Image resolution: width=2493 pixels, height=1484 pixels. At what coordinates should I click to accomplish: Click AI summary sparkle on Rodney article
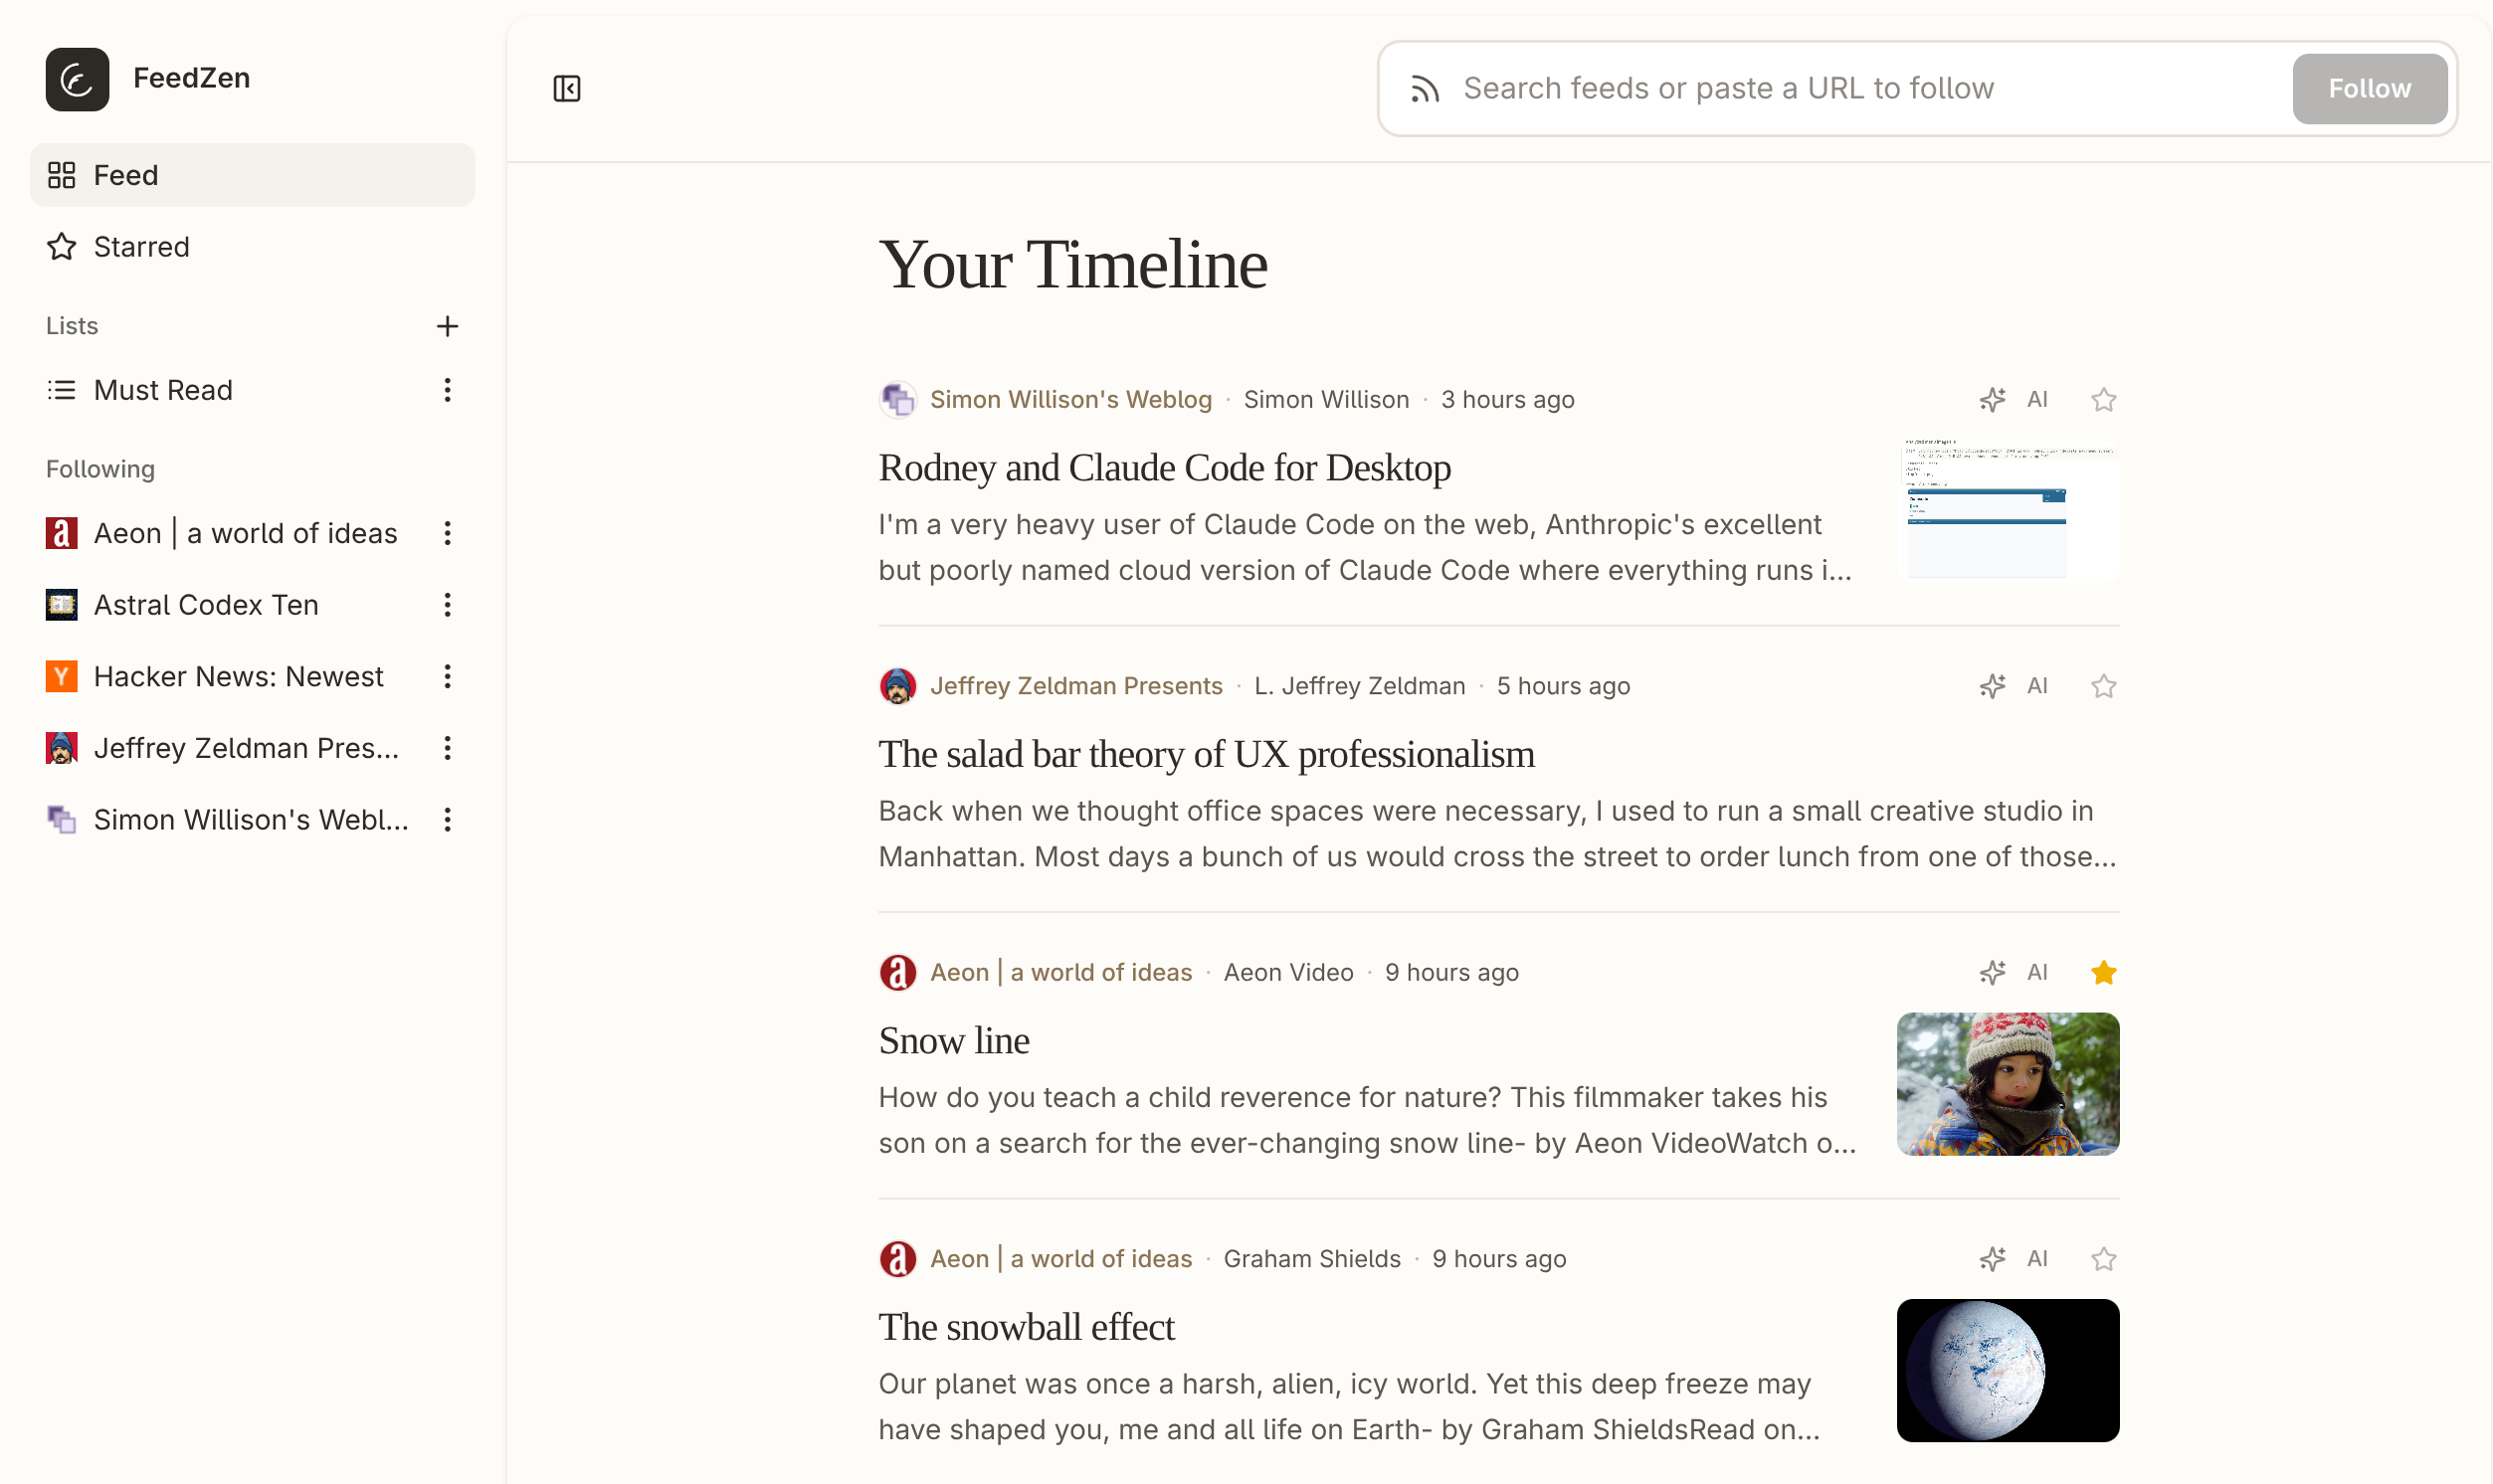click(1992, 400)
